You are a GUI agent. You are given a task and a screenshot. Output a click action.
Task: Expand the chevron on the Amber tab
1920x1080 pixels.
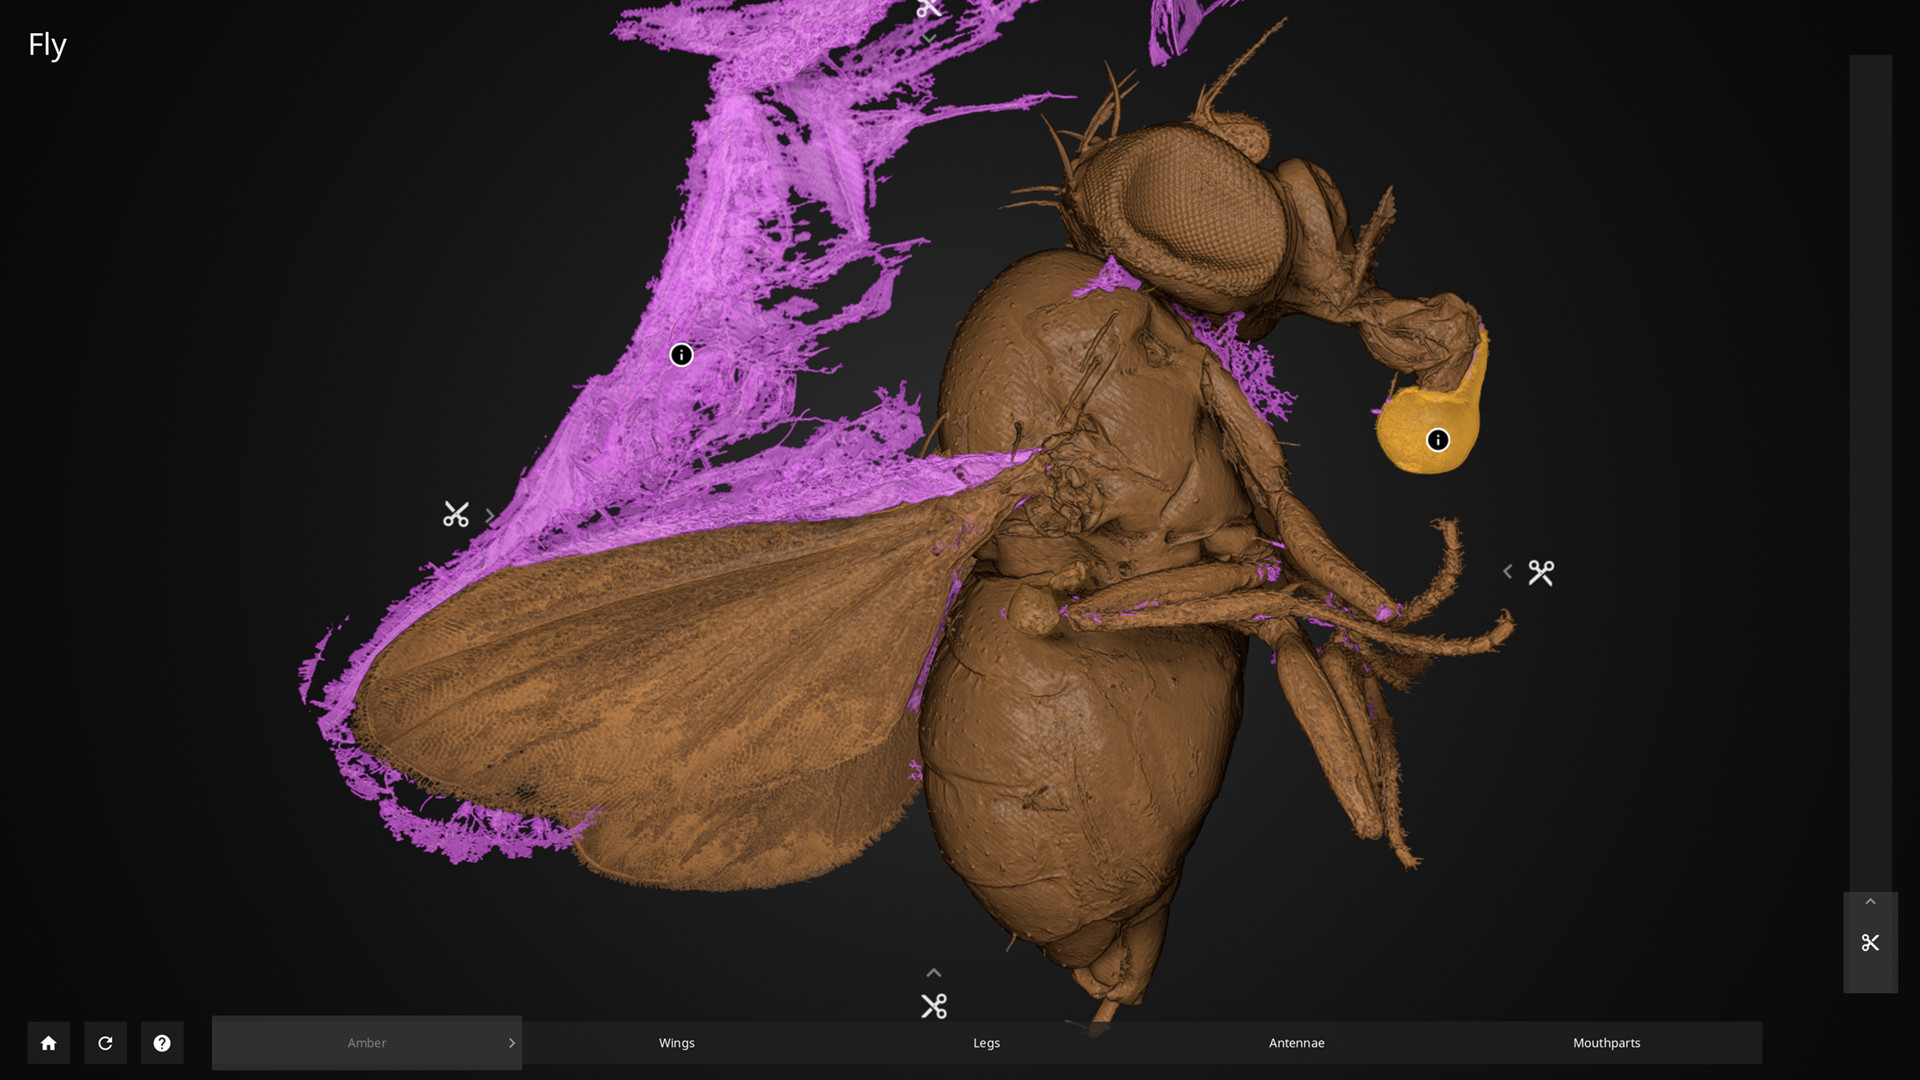click(511, 1043)
